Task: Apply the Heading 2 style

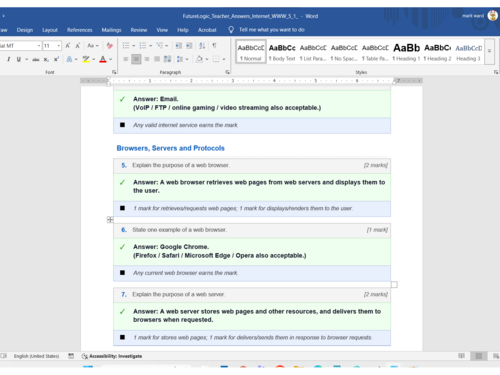Action: tap(437, 52)
